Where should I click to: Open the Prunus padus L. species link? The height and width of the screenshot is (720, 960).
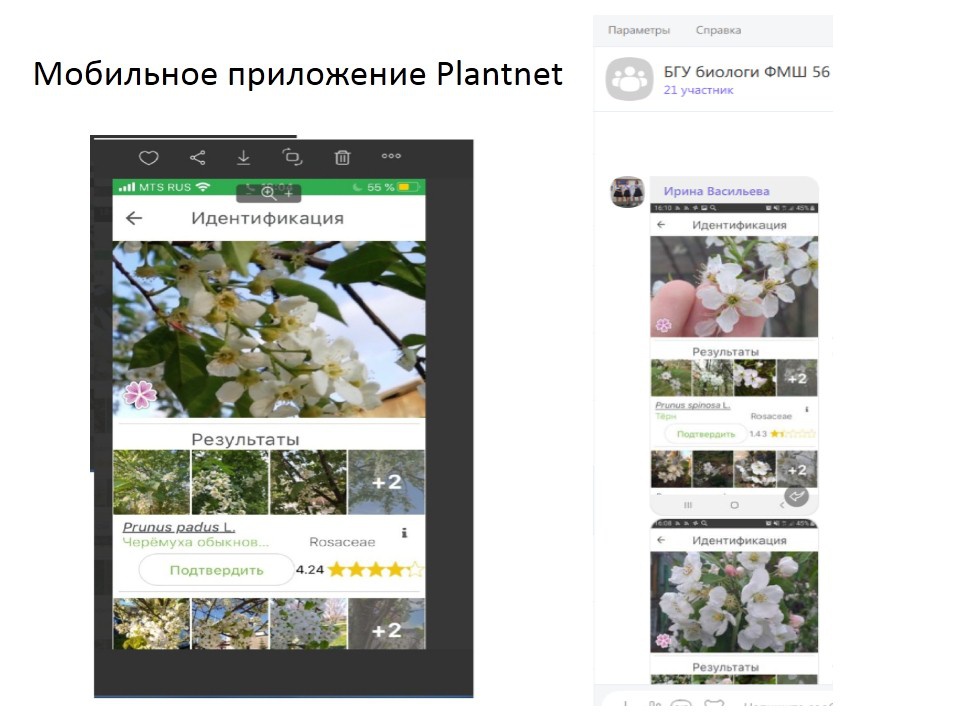coord(179,527)
